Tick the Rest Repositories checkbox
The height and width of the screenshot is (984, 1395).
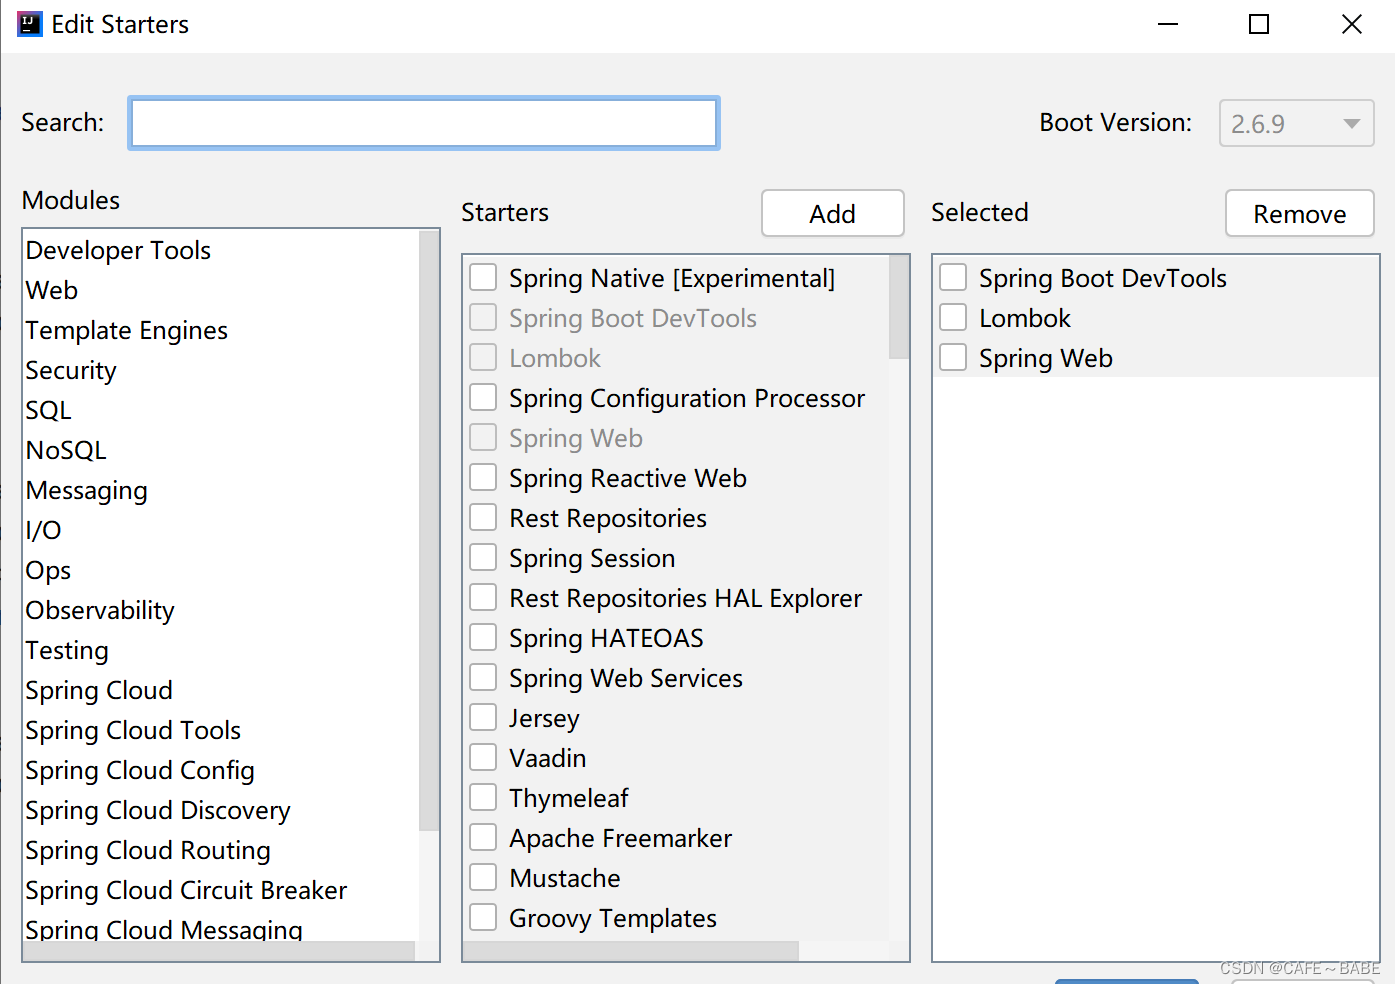(483, 517)
